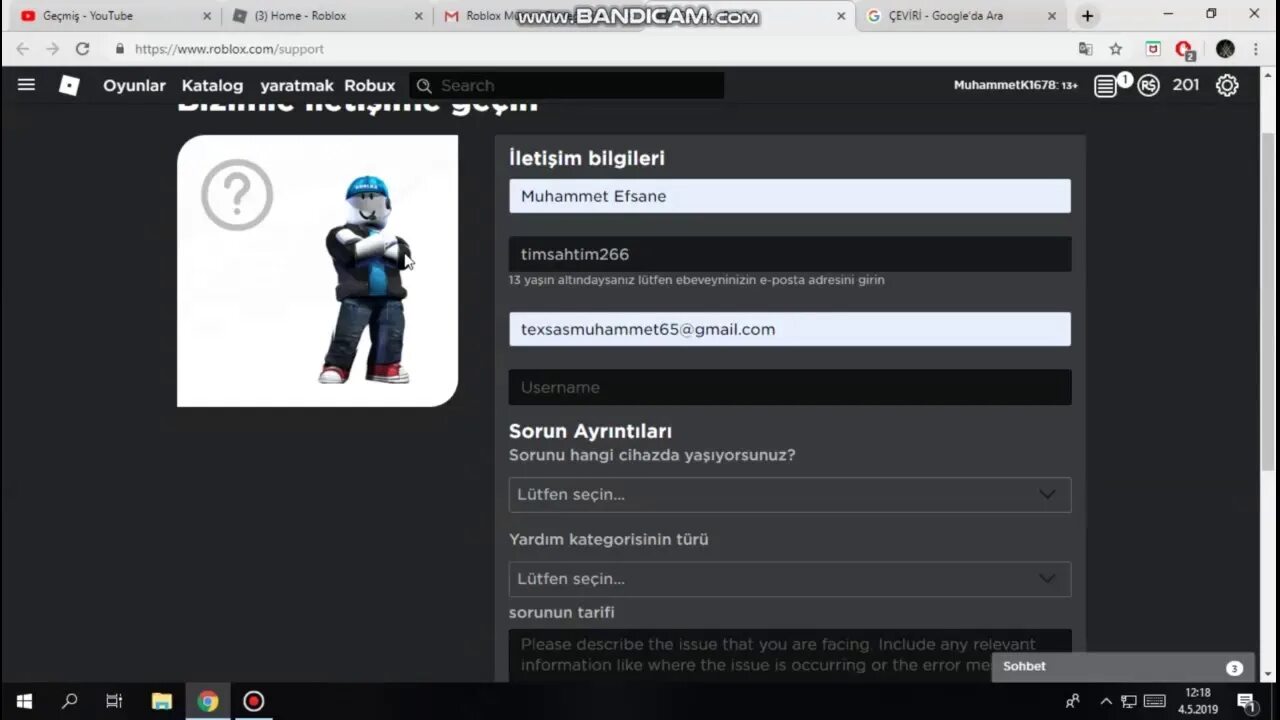Click the translate page icon
Image resolution: width=1280 pixels, height=720 pixels.
tap(1086, 49)
